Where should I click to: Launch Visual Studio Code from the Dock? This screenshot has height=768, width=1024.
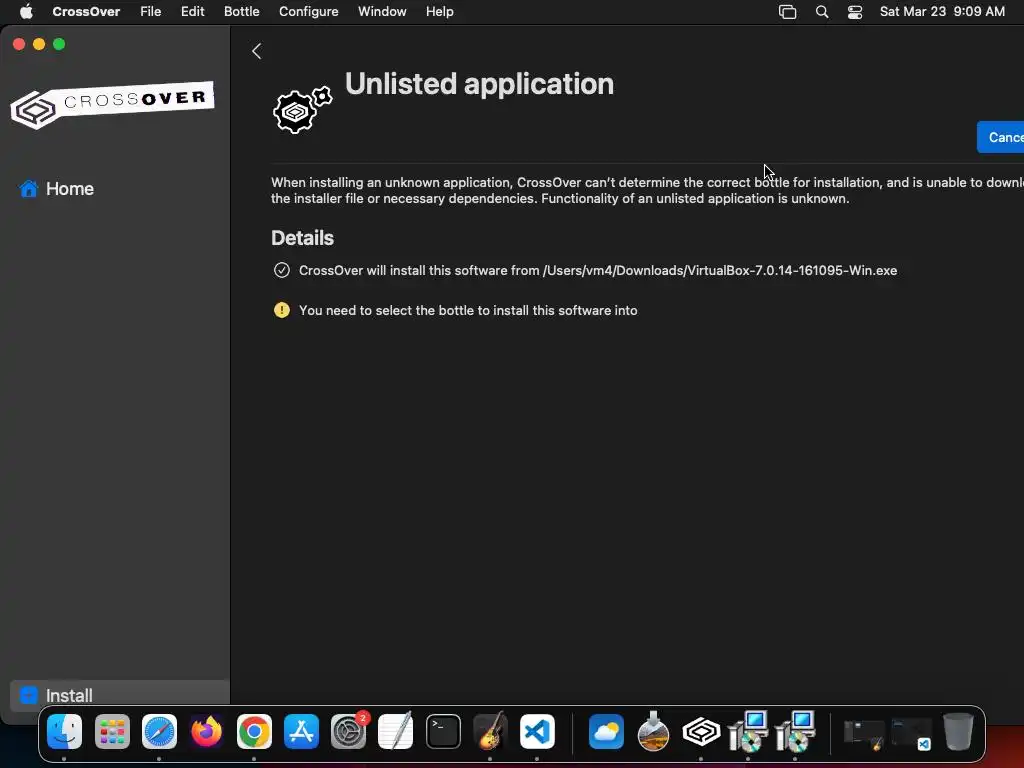tap(537, 731)
